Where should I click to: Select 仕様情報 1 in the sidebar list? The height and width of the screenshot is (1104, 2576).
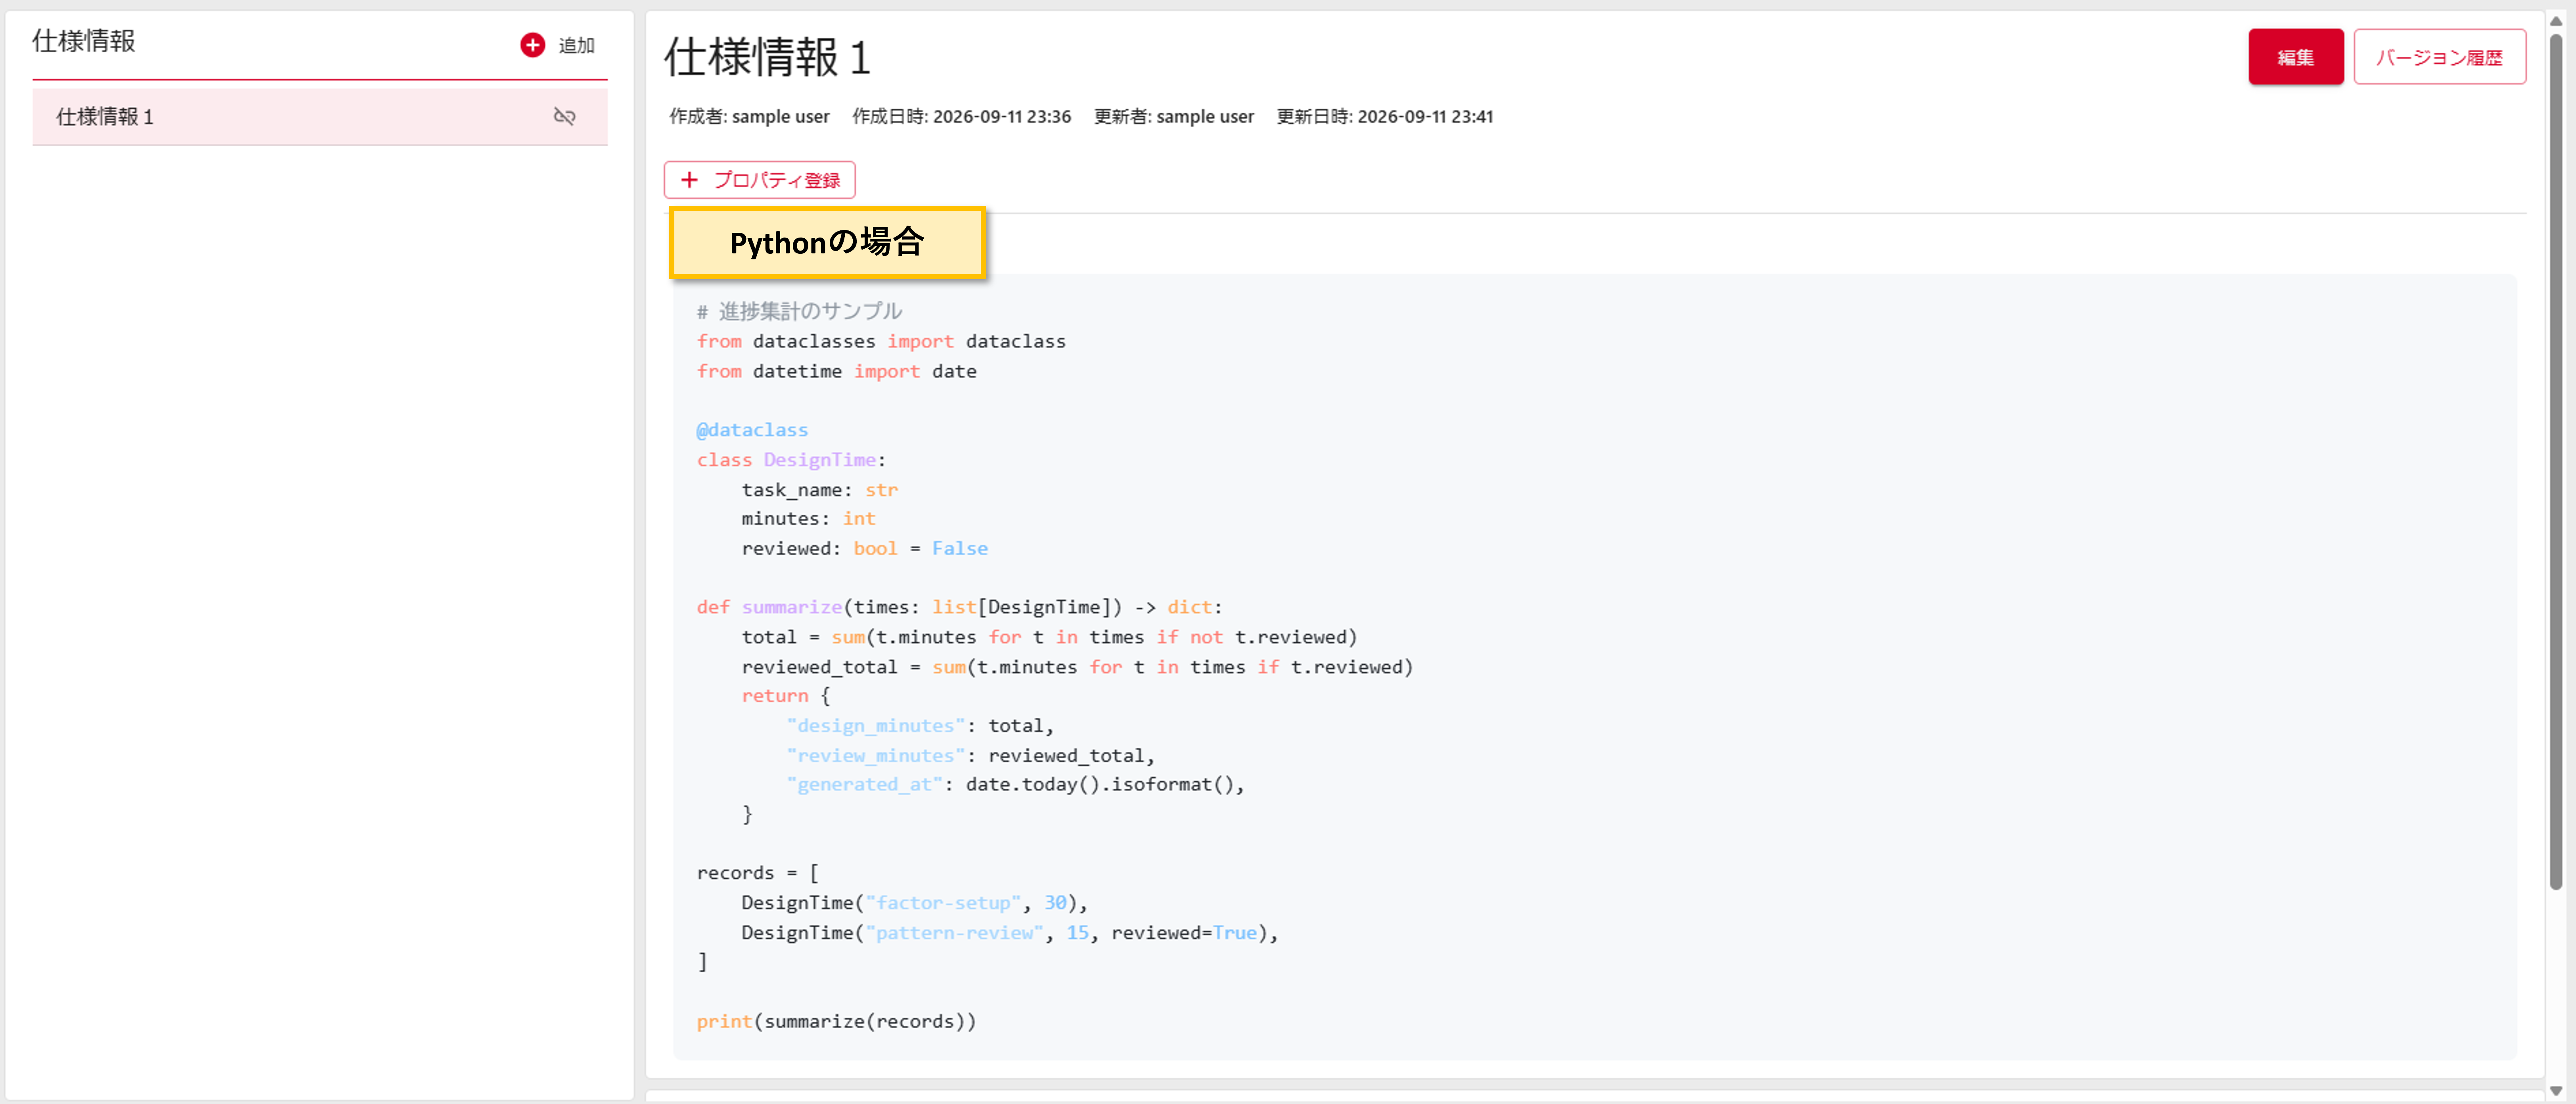coord(319,117)
